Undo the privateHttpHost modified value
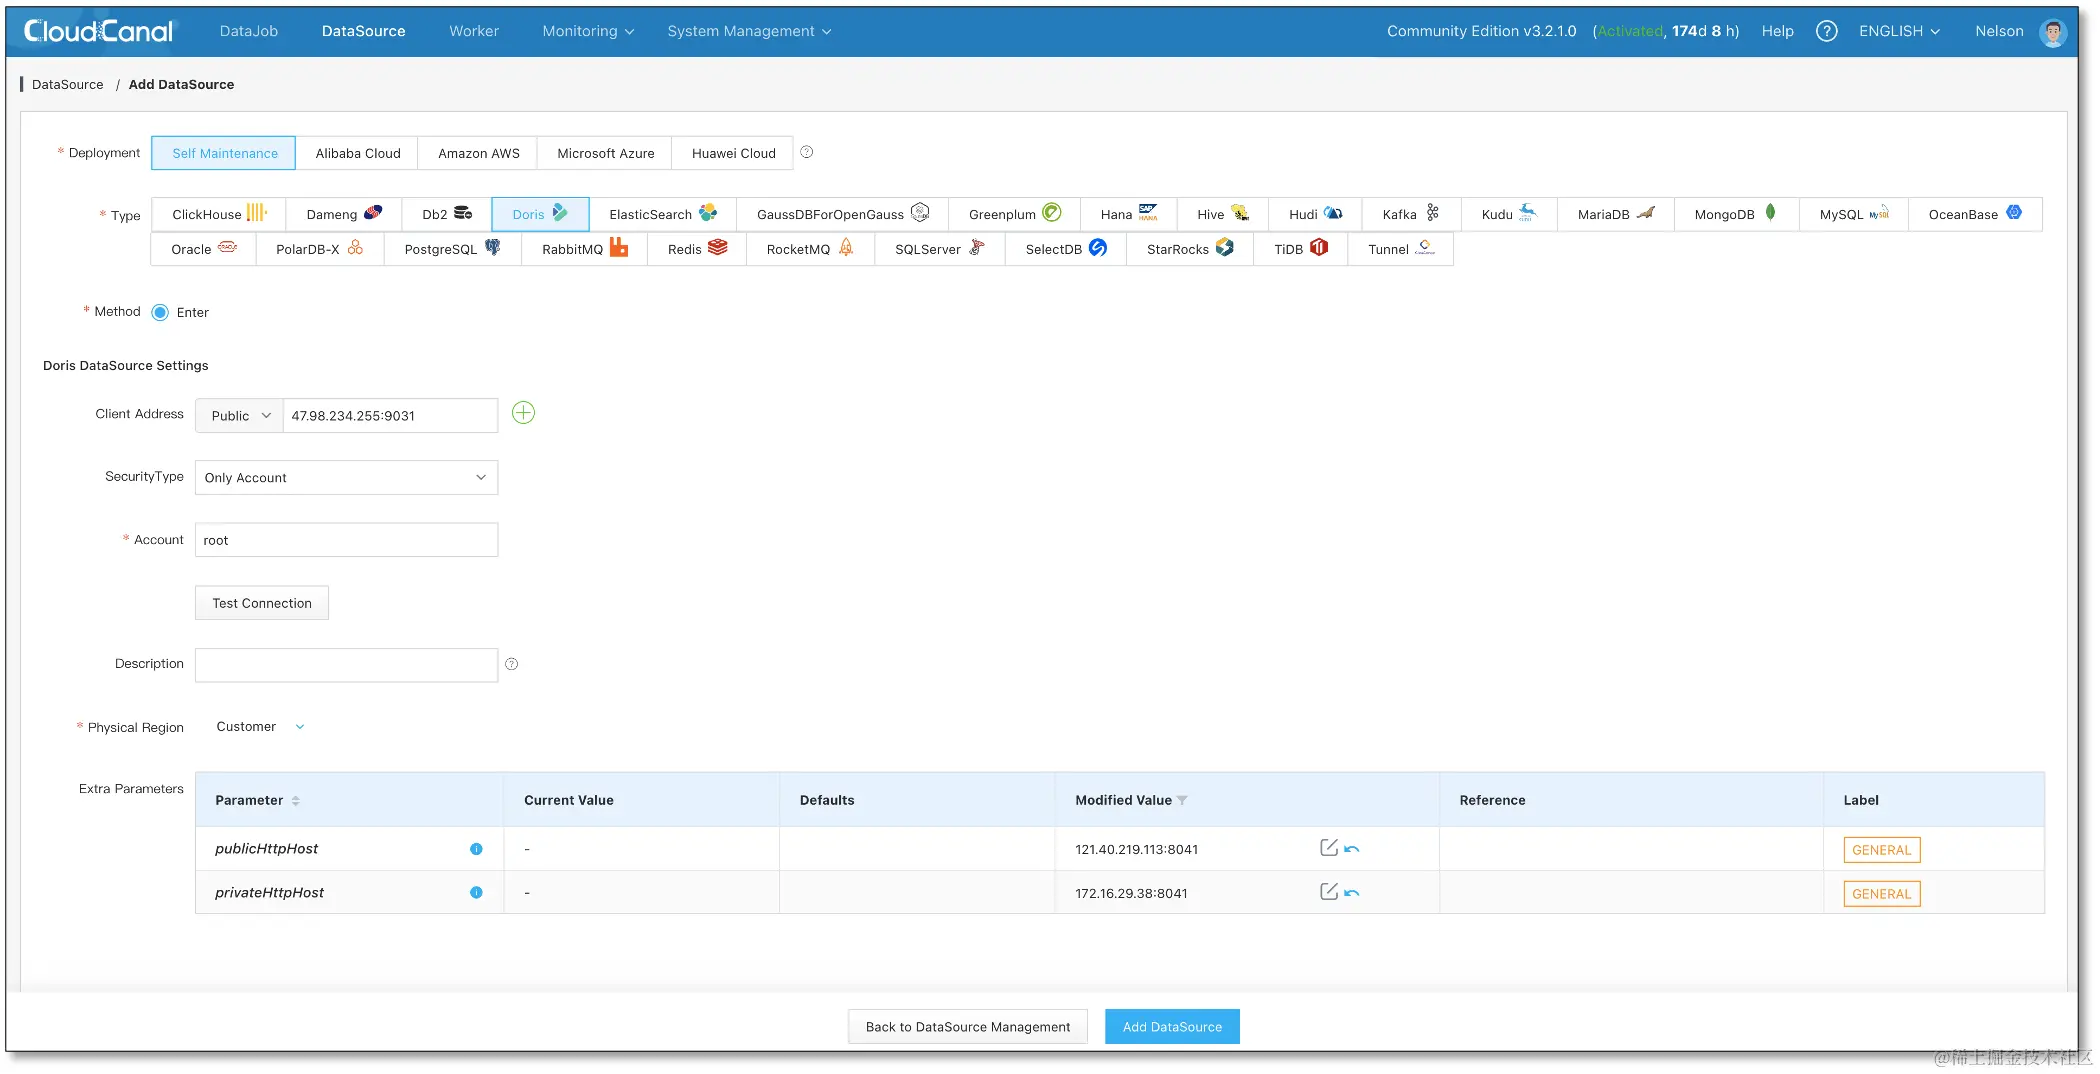The height and width of the screenshot is (1074, 2100). 1352,893
